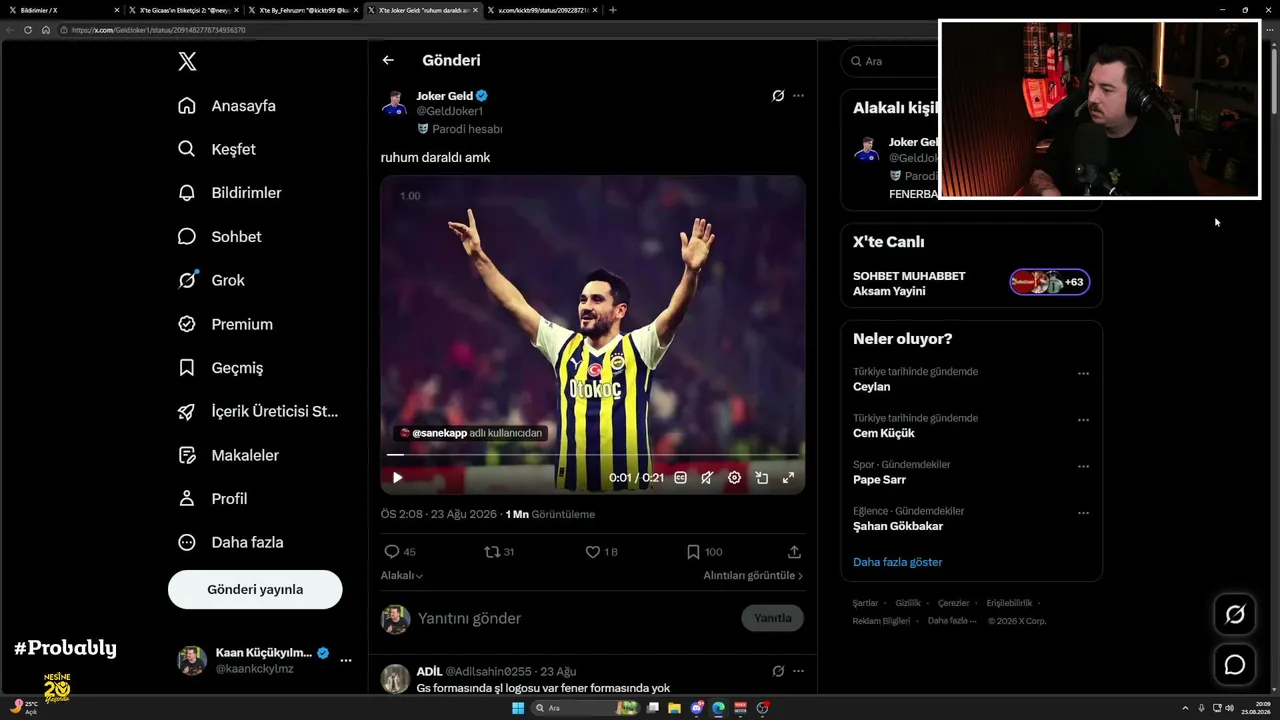This screenshot has height=720, width=1280.
Task: Go to Anasayfa in the sidebar
Action: click(227, 106)
